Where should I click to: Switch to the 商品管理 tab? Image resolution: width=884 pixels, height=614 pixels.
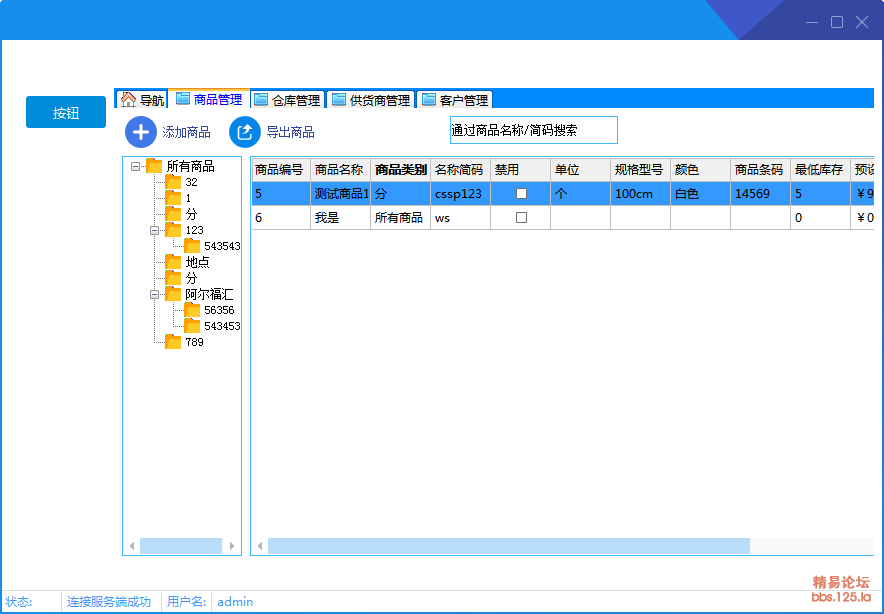[209, 99]
